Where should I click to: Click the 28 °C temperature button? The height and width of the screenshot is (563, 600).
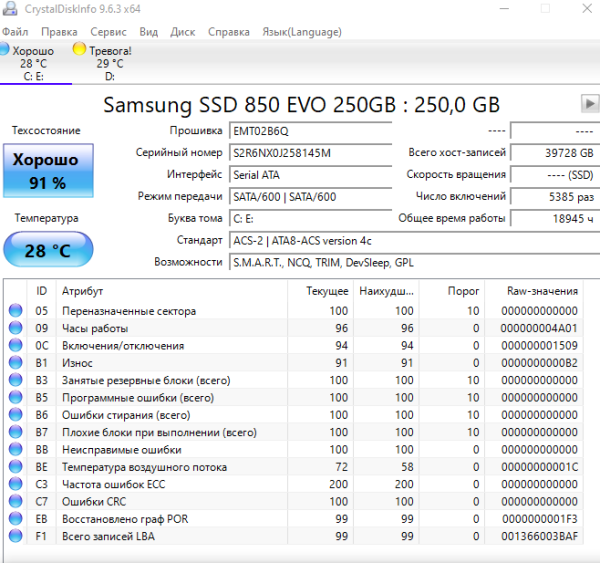click(48, 250)
